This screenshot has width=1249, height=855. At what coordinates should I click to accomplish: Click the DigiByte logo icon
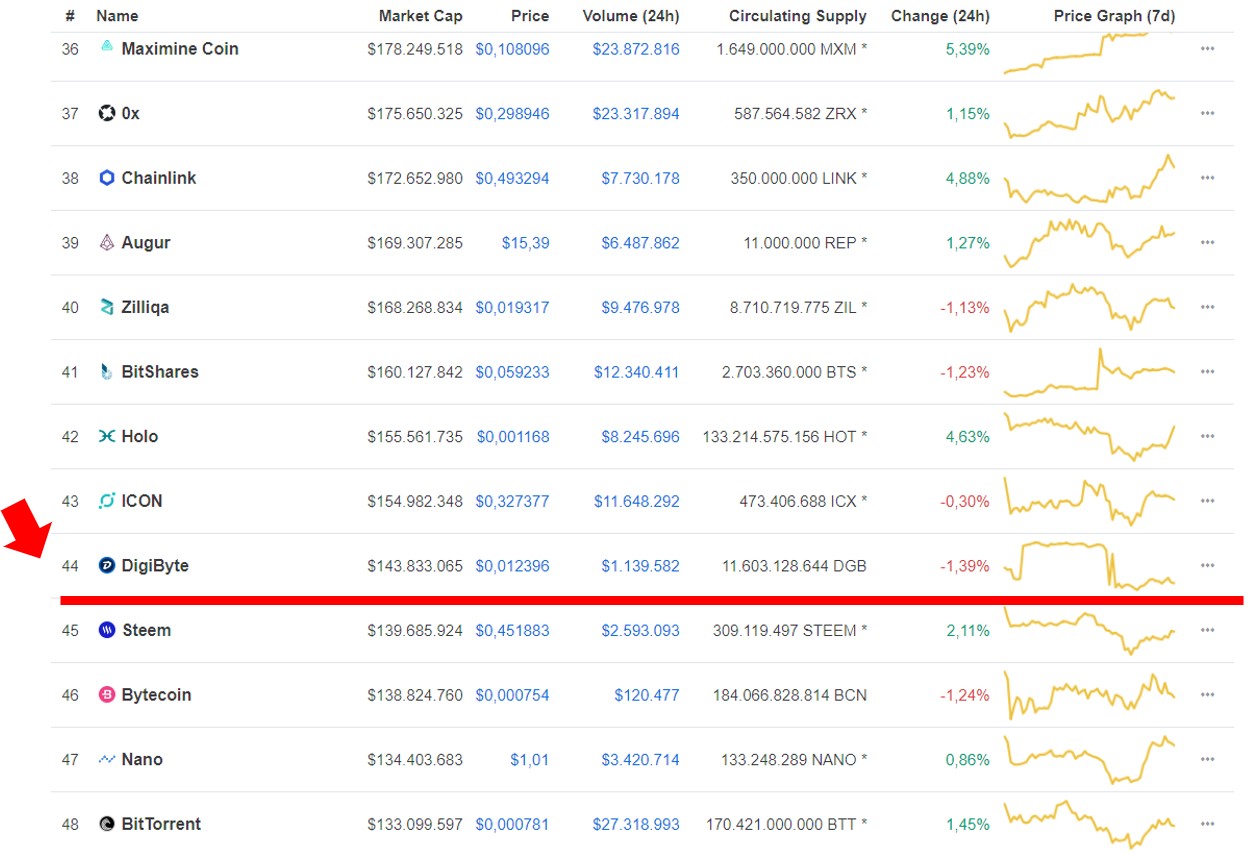(x=107, y=566)
